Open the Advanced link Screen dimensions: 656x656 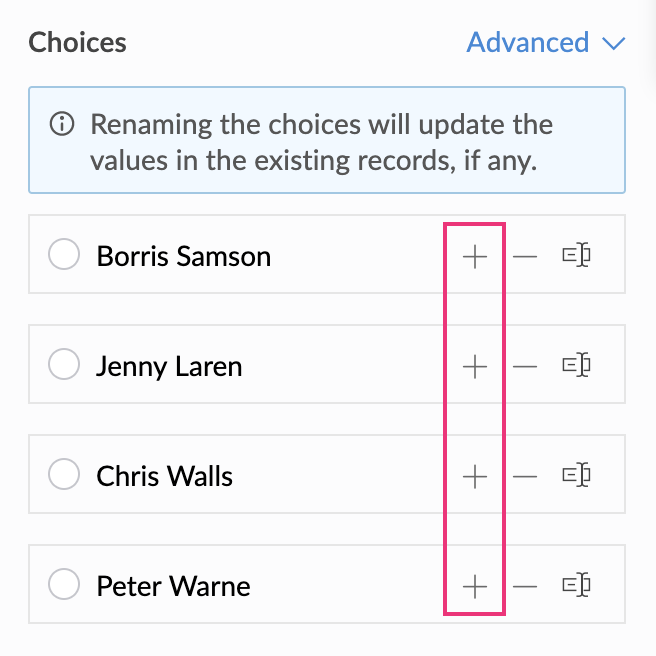(x=528, y=43)
